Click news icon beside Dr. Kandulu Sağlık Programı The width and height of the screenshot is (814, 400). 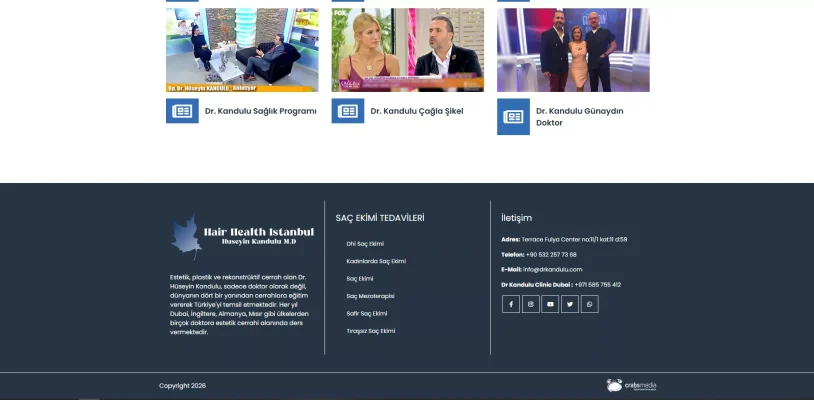[182, 111]
